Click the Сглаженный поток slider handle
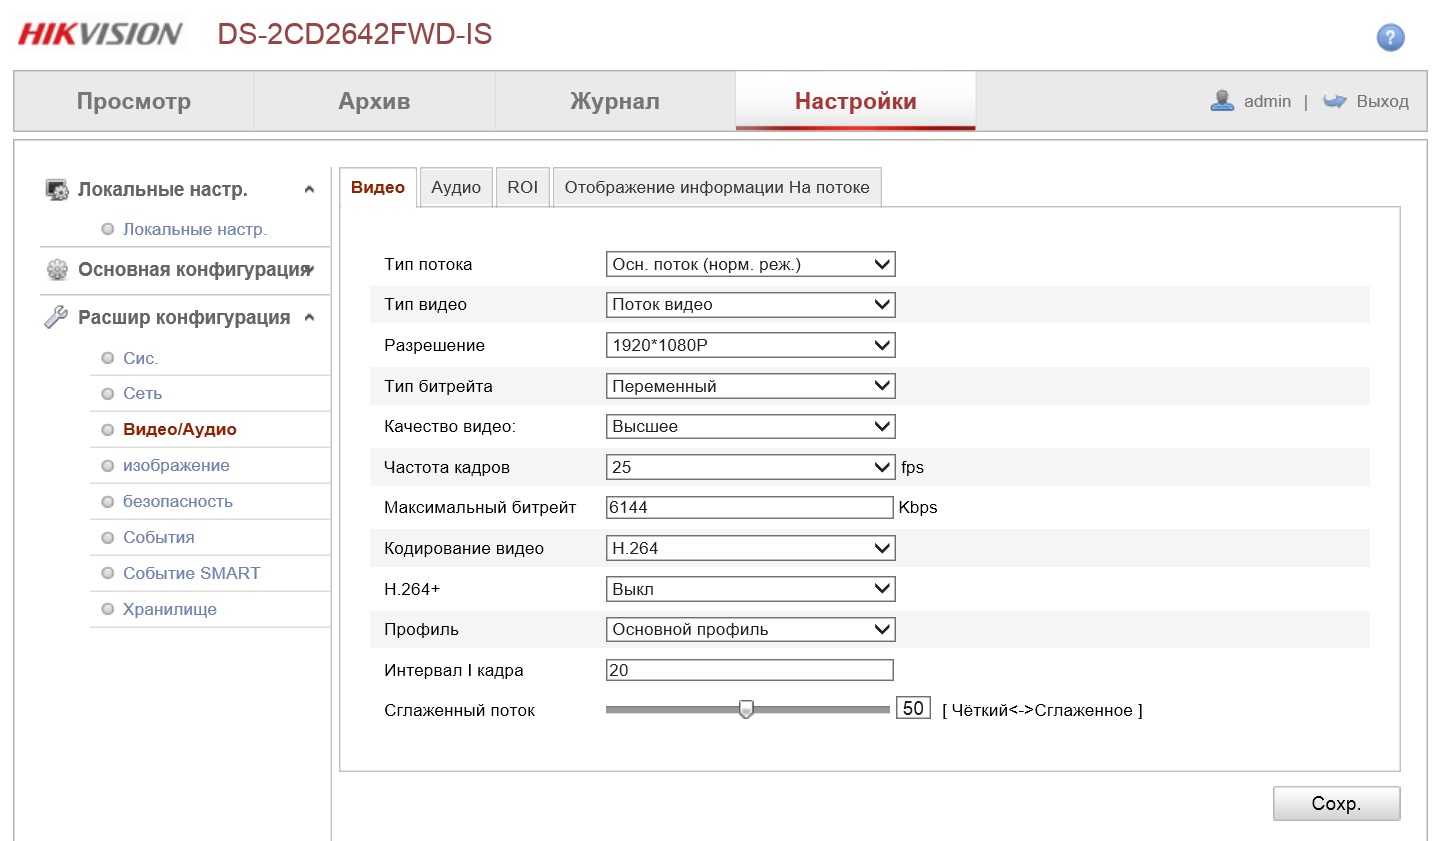The width and height of the screenshot is (1449, 841). (x=746, y=709)
